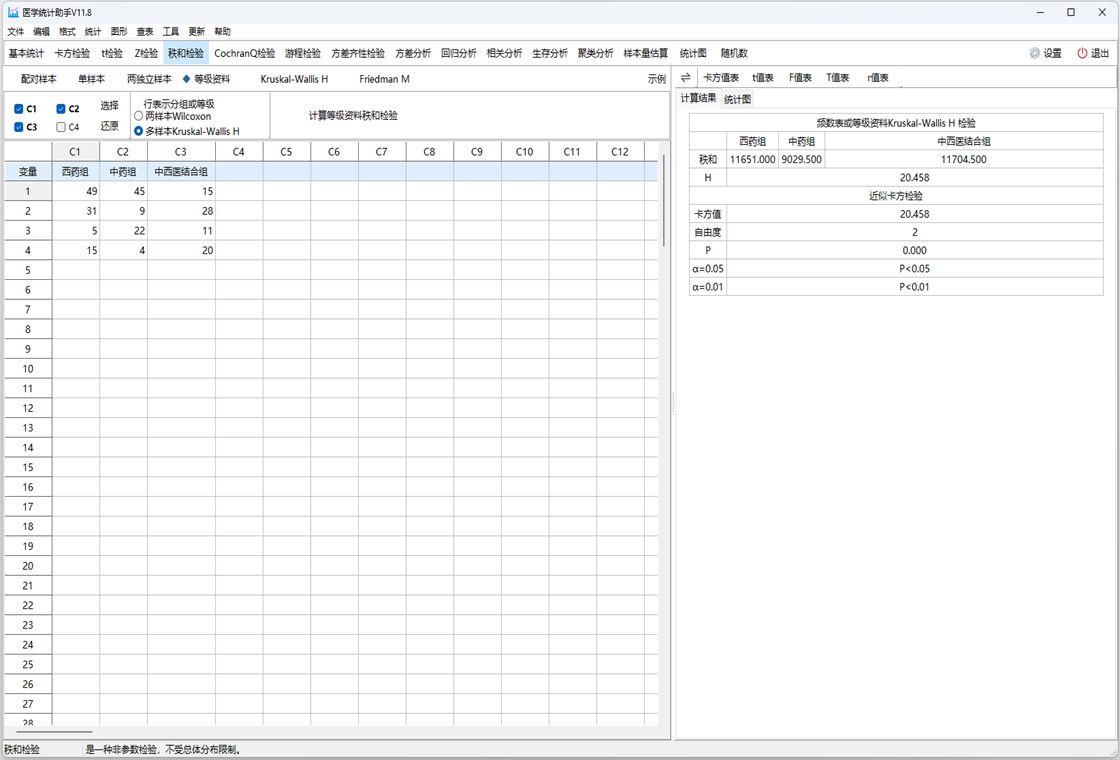1120x760 pixels.
Task: Choose the 配对样本 sub-option
Action: pyautogui.click(x=39, y=79)
